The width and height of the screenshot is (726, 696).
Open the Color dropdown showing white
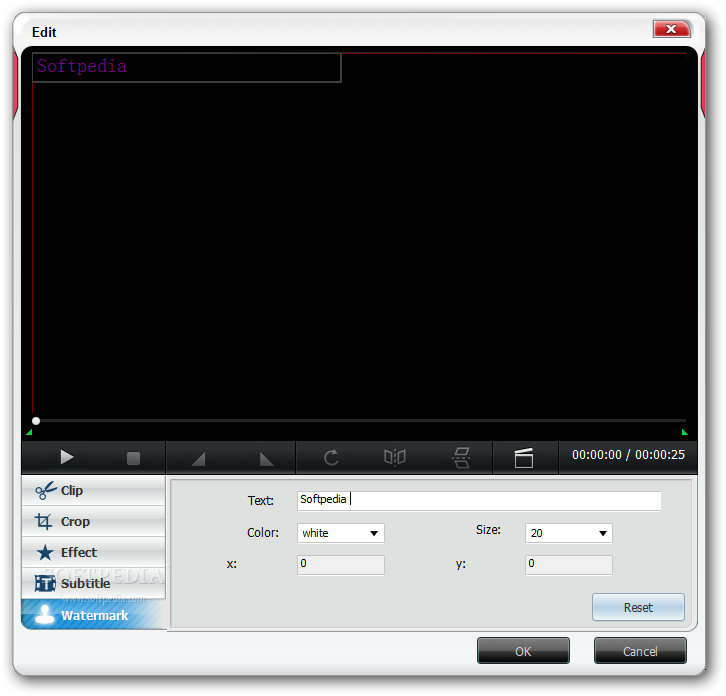tap(340, 533)
